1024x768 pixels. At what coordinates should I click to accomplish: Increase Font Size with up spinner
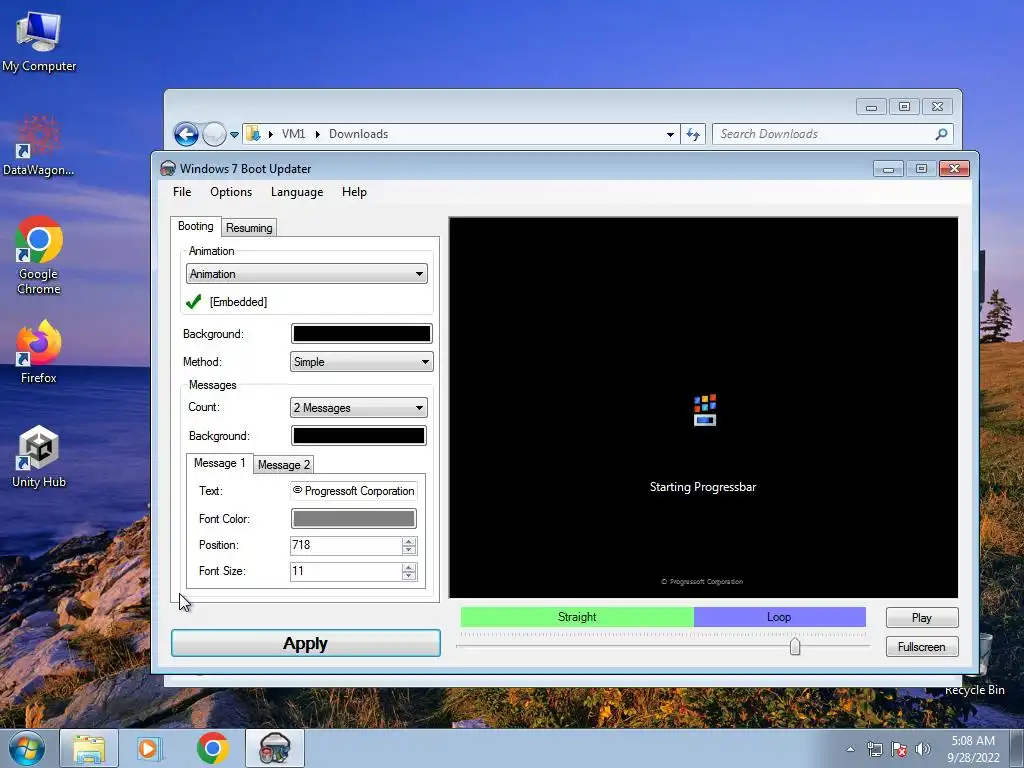pyautogui.click(x=409, y=568)
